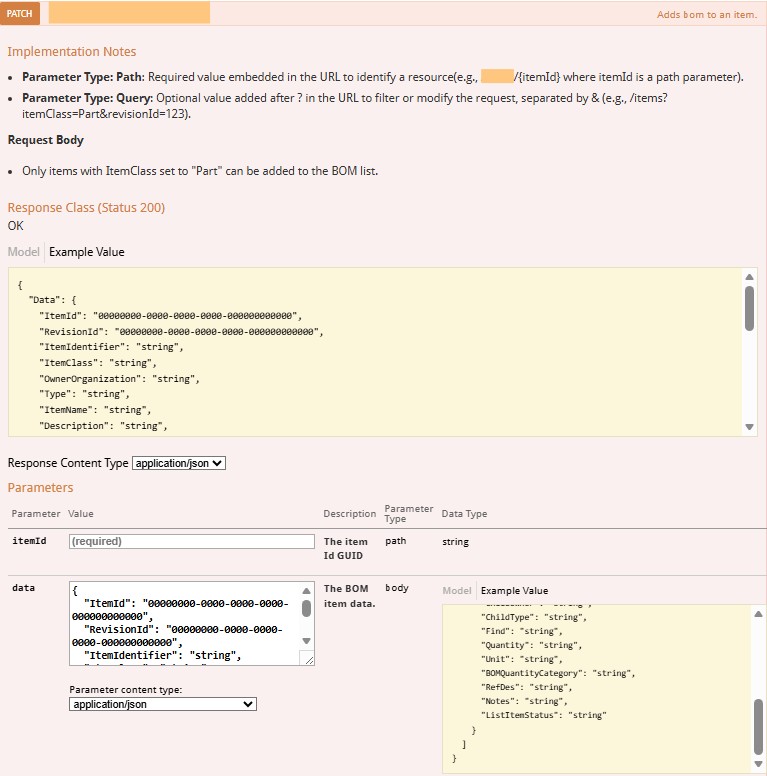Image resolution: width=767 pixels, height=776 pixels.
Task: Click down arrow of data textarea scrollbar
Action: pyautogui.click(x=306, y=641)
